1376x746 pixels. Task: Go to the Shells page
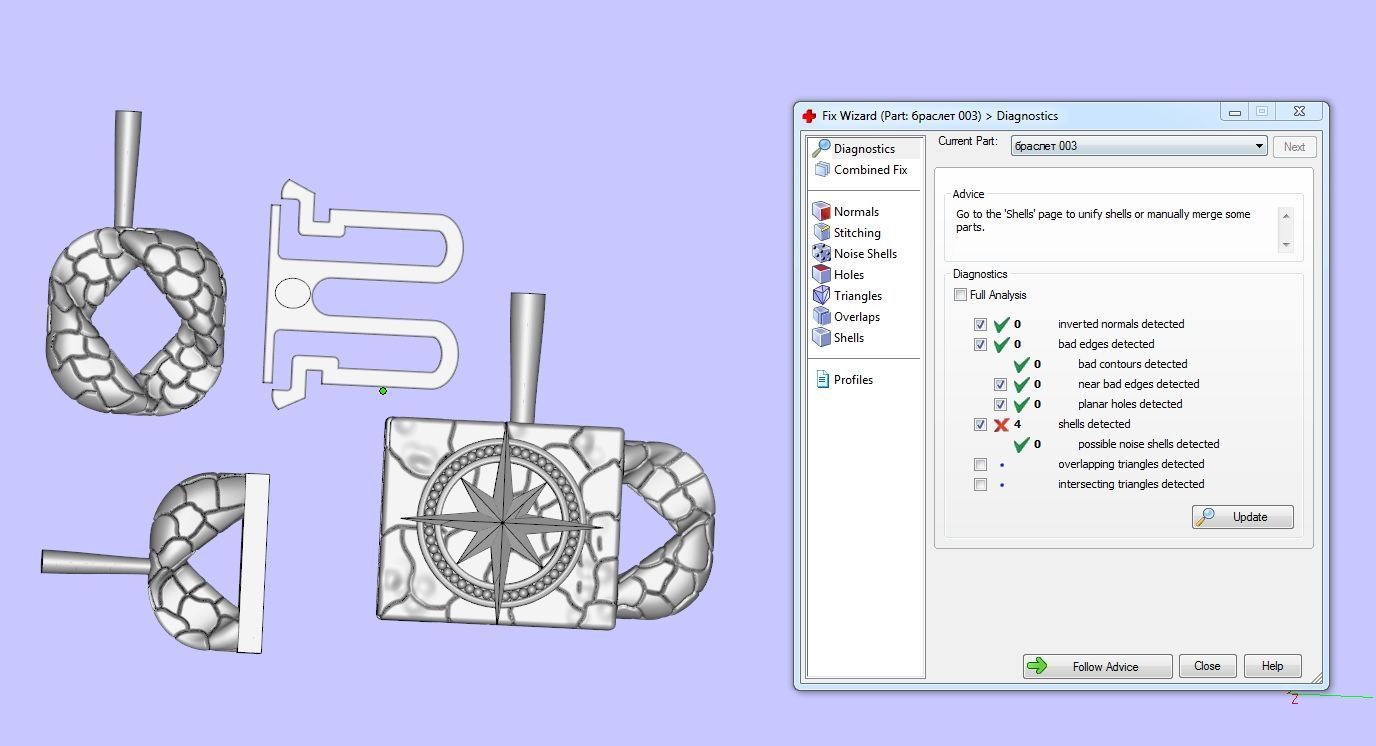pyautogui.click(x=848, y=338)
